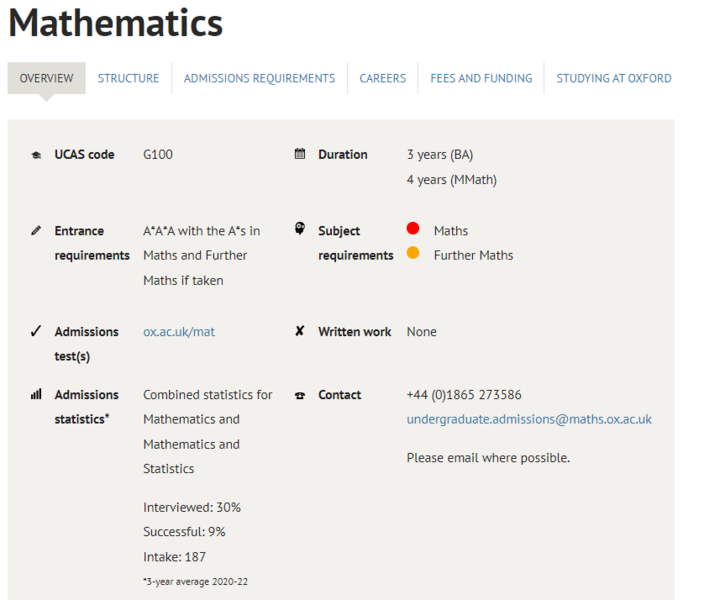Click the phone number +44 (0)1865 273586
The image size is (720, 600).
tap(463, 395)
